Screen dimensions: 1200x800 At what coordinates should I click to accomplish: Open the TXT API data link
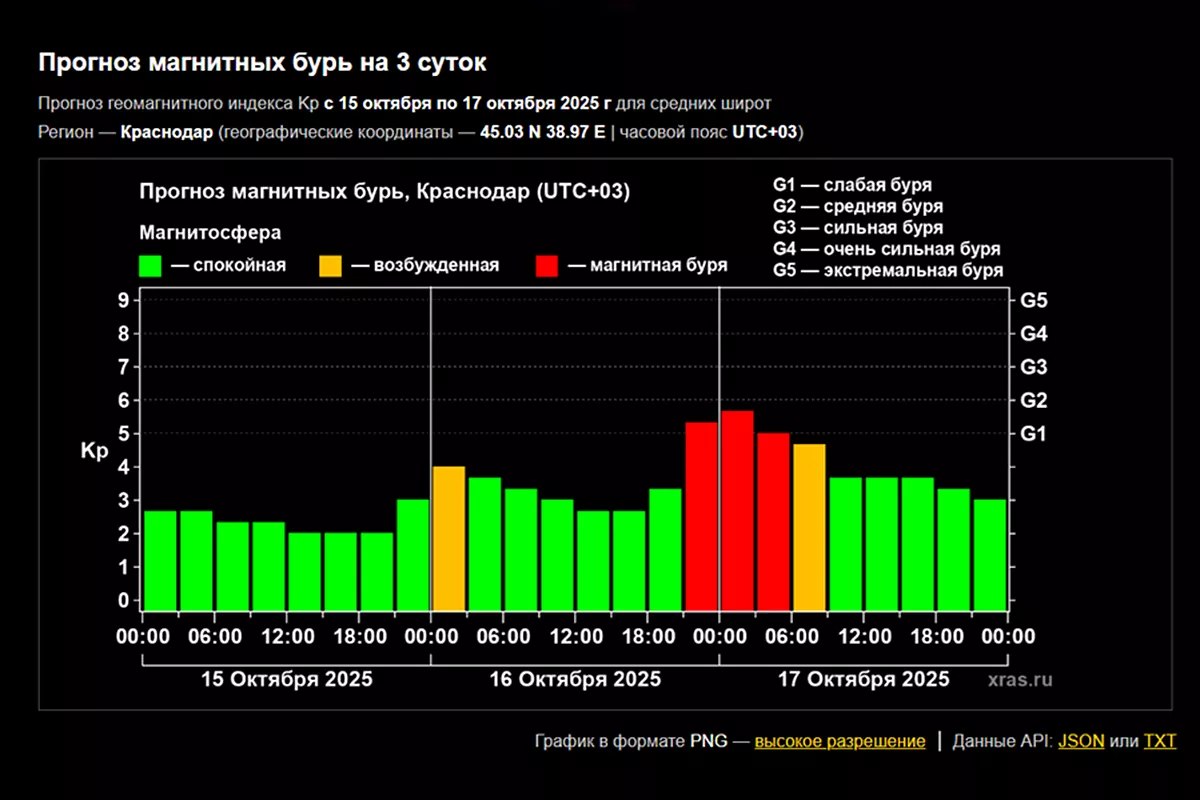pos(1160,741)
